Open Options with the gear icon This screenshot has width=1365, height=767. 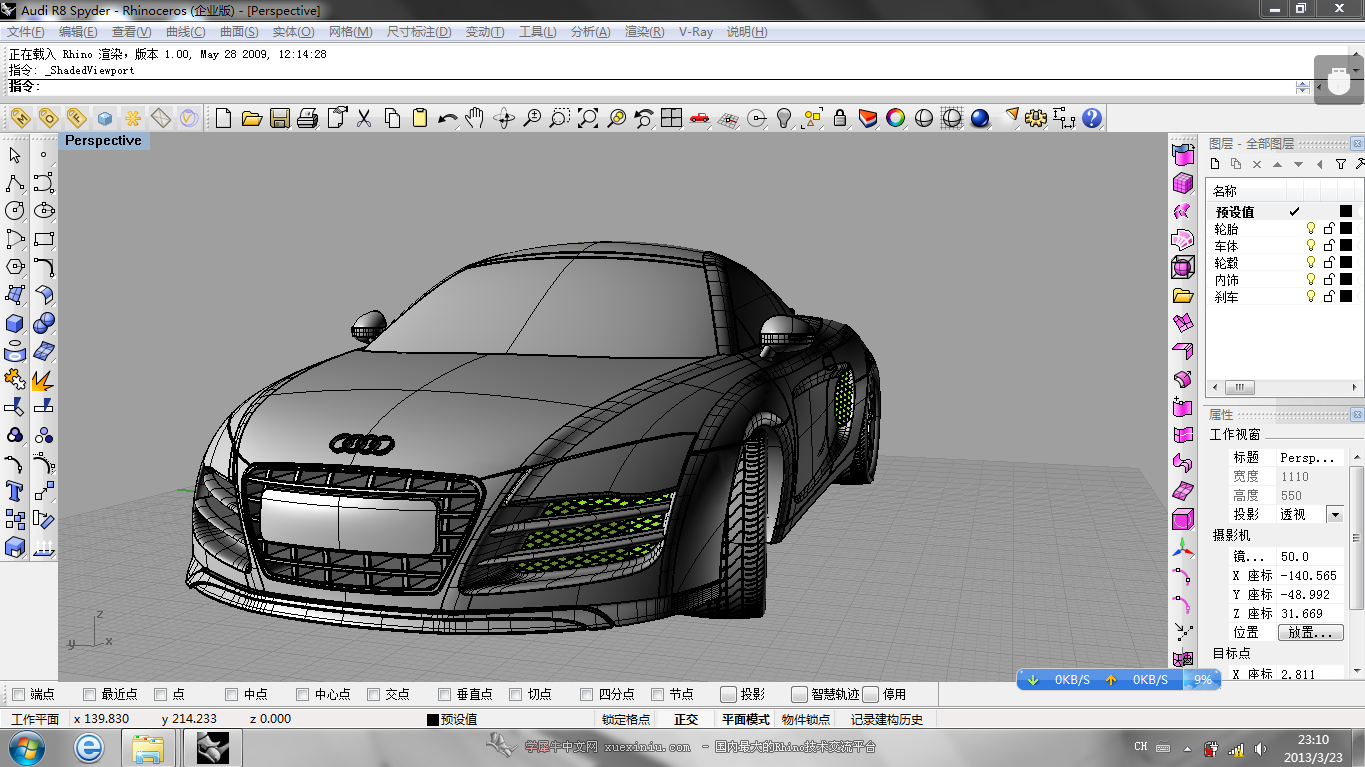click(x=1036, y=118)
